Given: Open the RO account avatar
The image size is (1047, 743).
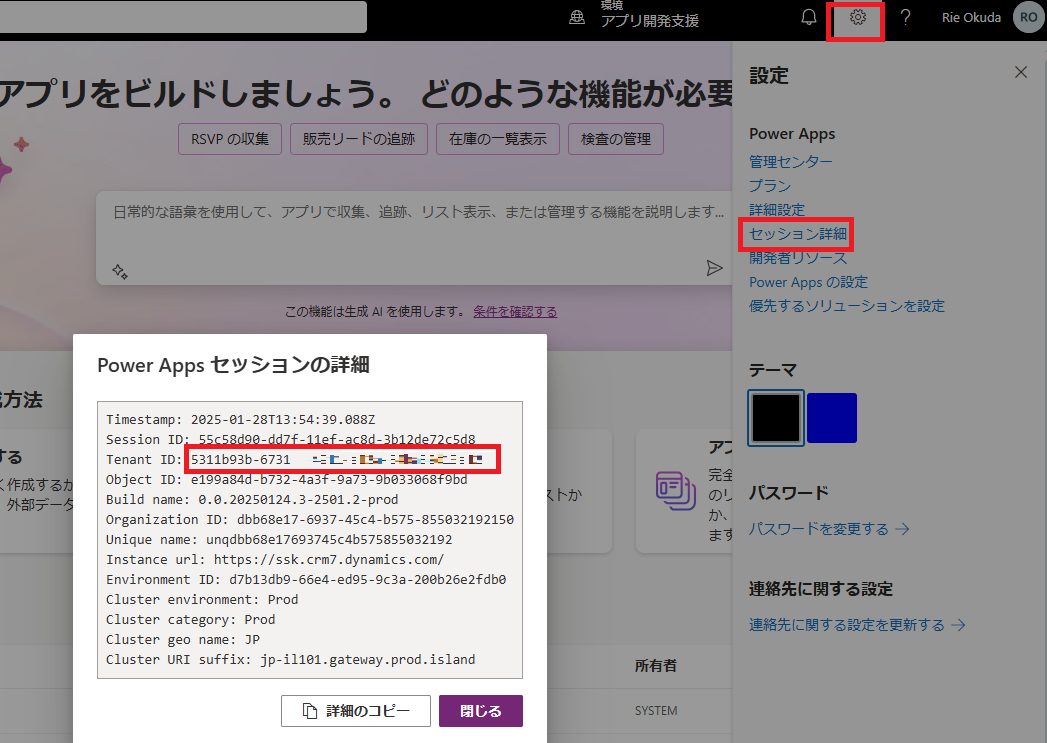Looking at the screenshot, I should (x=1029, y=17).
